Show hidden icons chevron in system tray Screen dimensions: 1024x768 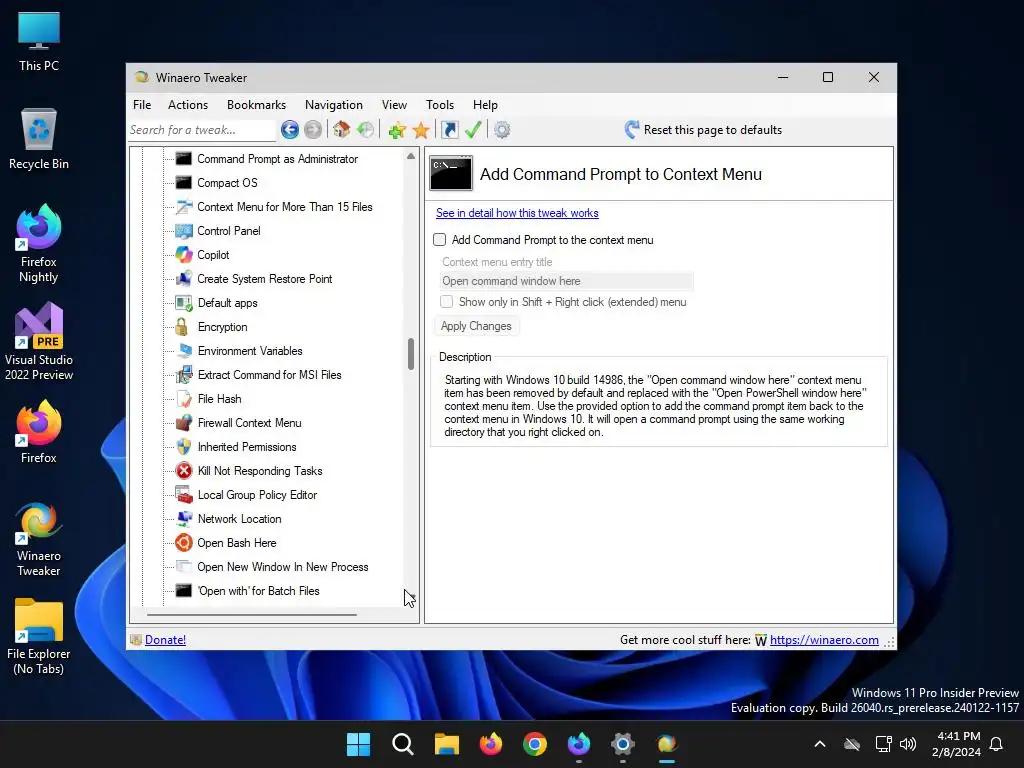(x=820, y=744)
